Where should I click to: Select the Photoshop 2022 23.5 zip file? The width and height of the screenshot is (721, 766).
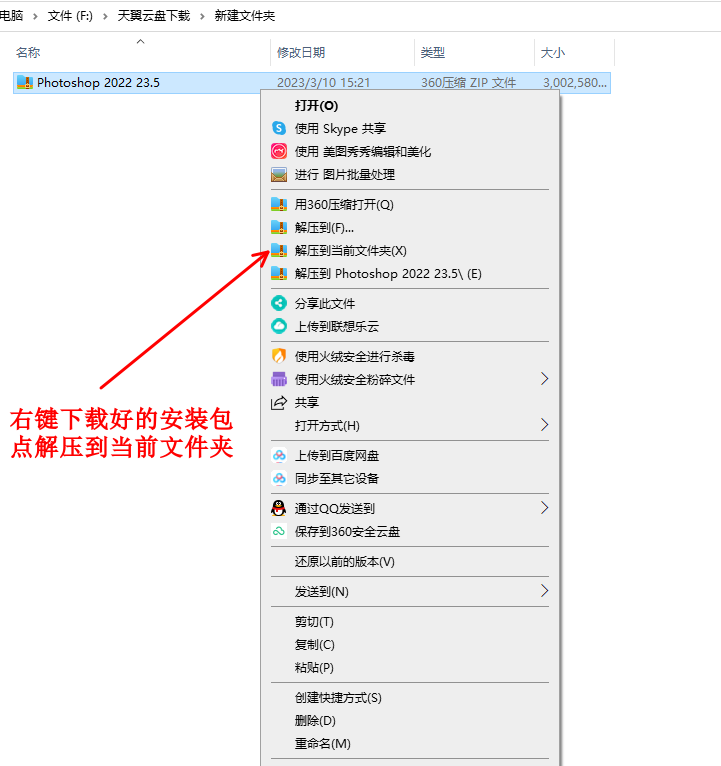point(98,83)
